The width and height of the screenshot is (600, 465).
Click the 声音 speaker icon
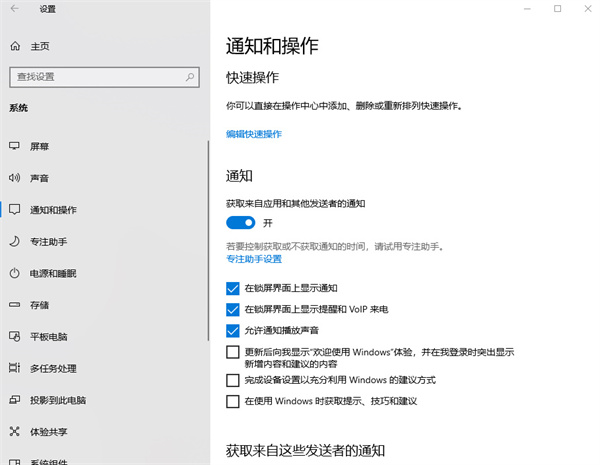point(15,178)
